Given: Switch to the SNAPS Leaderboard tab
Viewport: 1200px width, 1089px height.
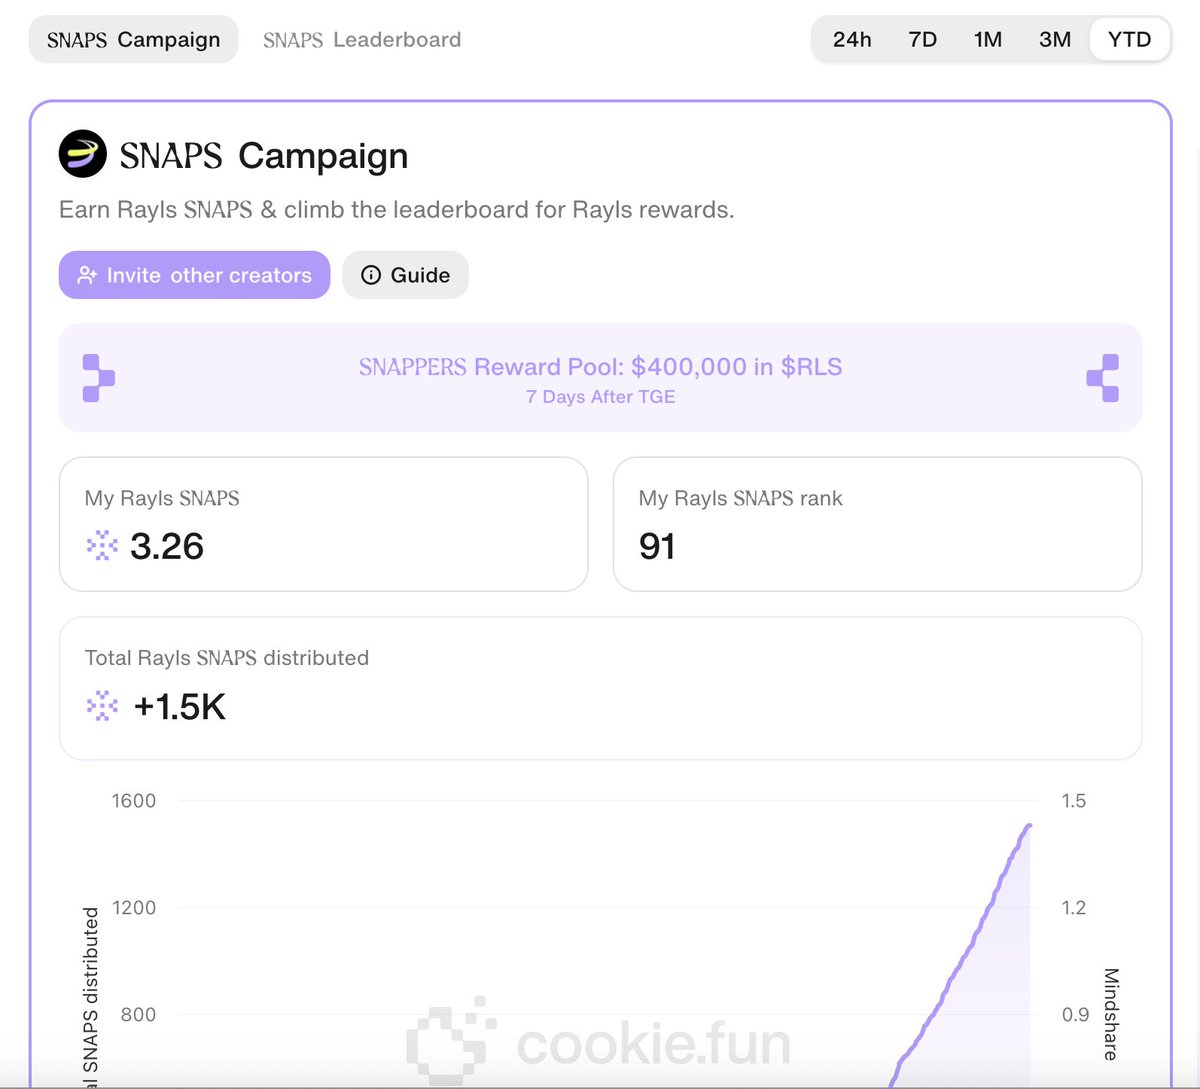Looking at the screenshot, I should pos(362,40).
